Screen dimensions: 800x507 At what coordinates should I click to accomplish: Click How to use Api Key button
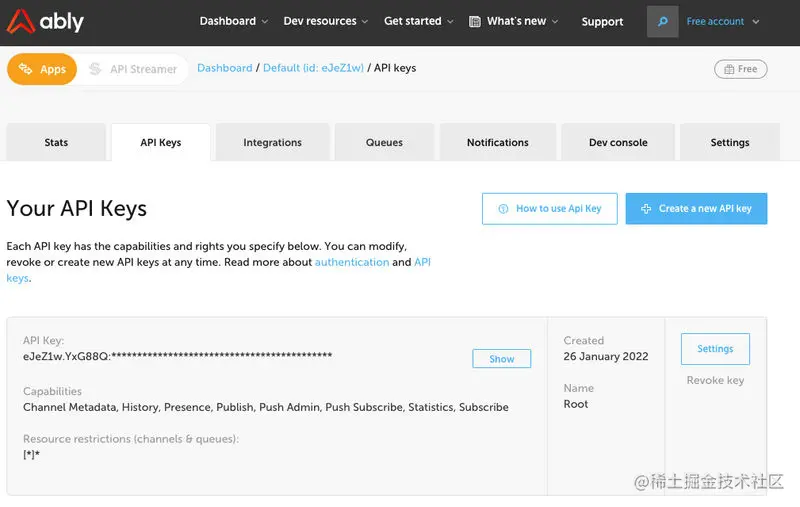pos(549,209)
